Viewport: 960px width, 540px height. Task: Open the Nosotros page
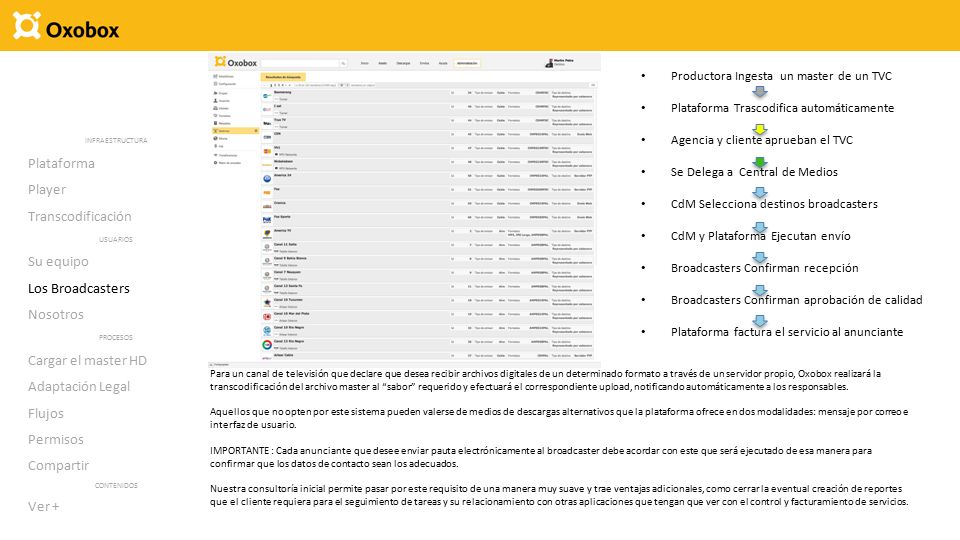click(x=56, y=315)
